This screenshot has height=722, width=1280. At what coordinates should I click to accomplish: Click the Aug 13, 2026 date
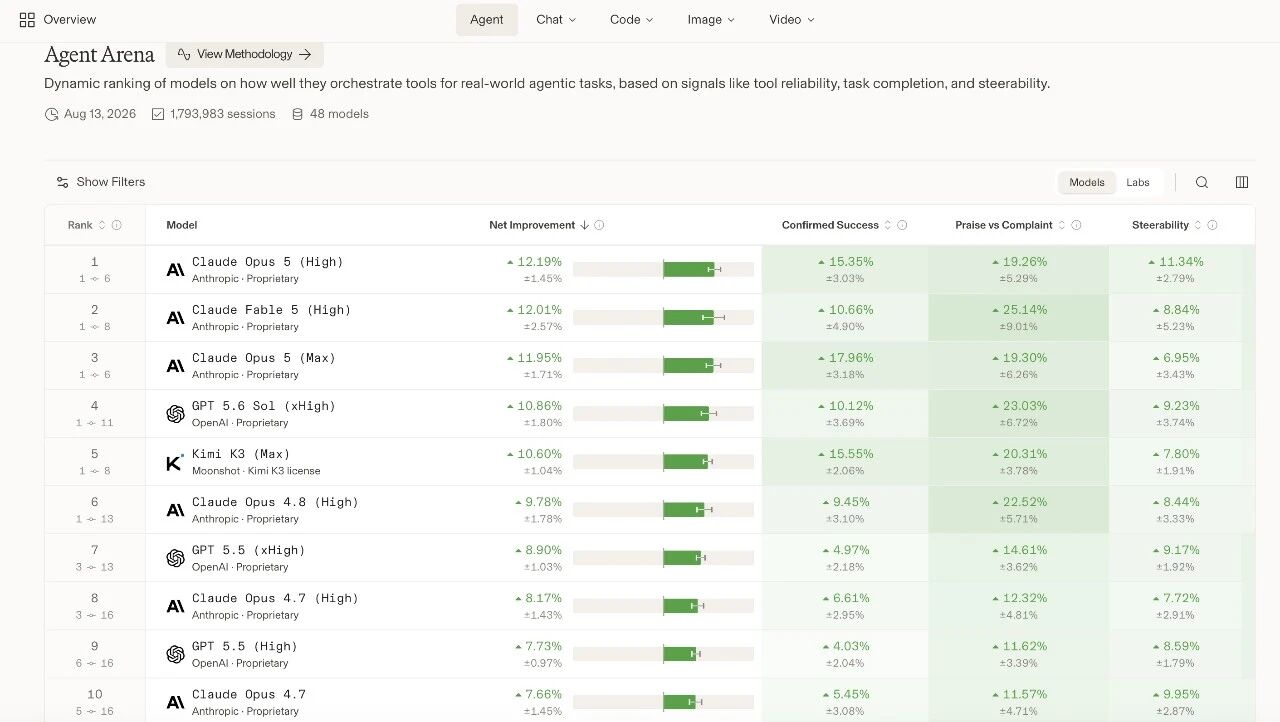click(100, 114)
